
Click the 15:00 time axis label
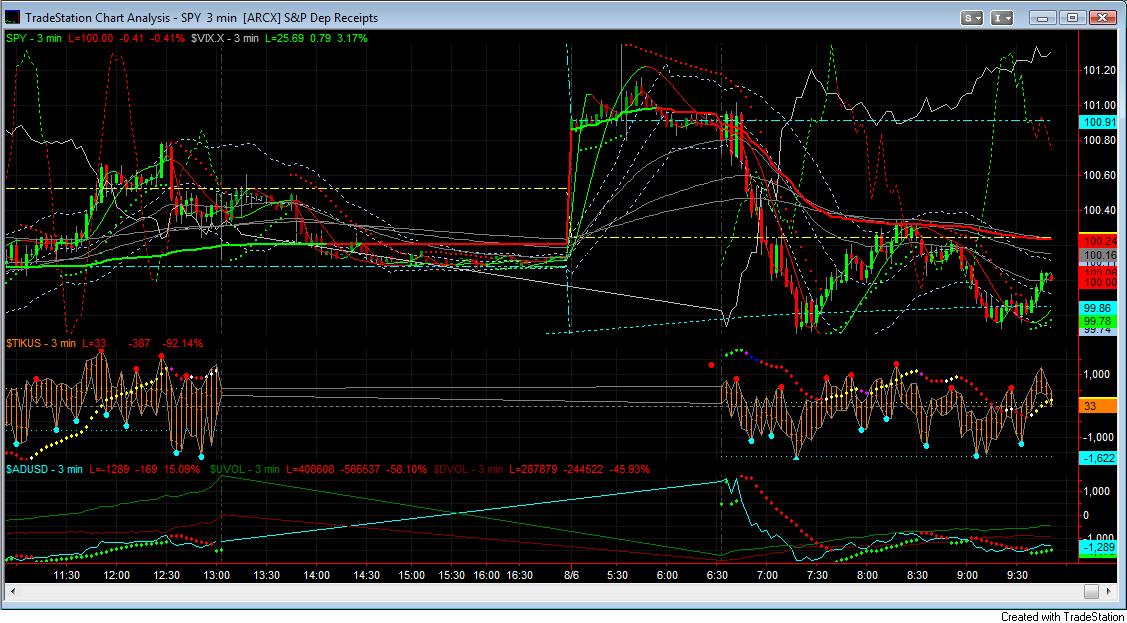[413, 575]
